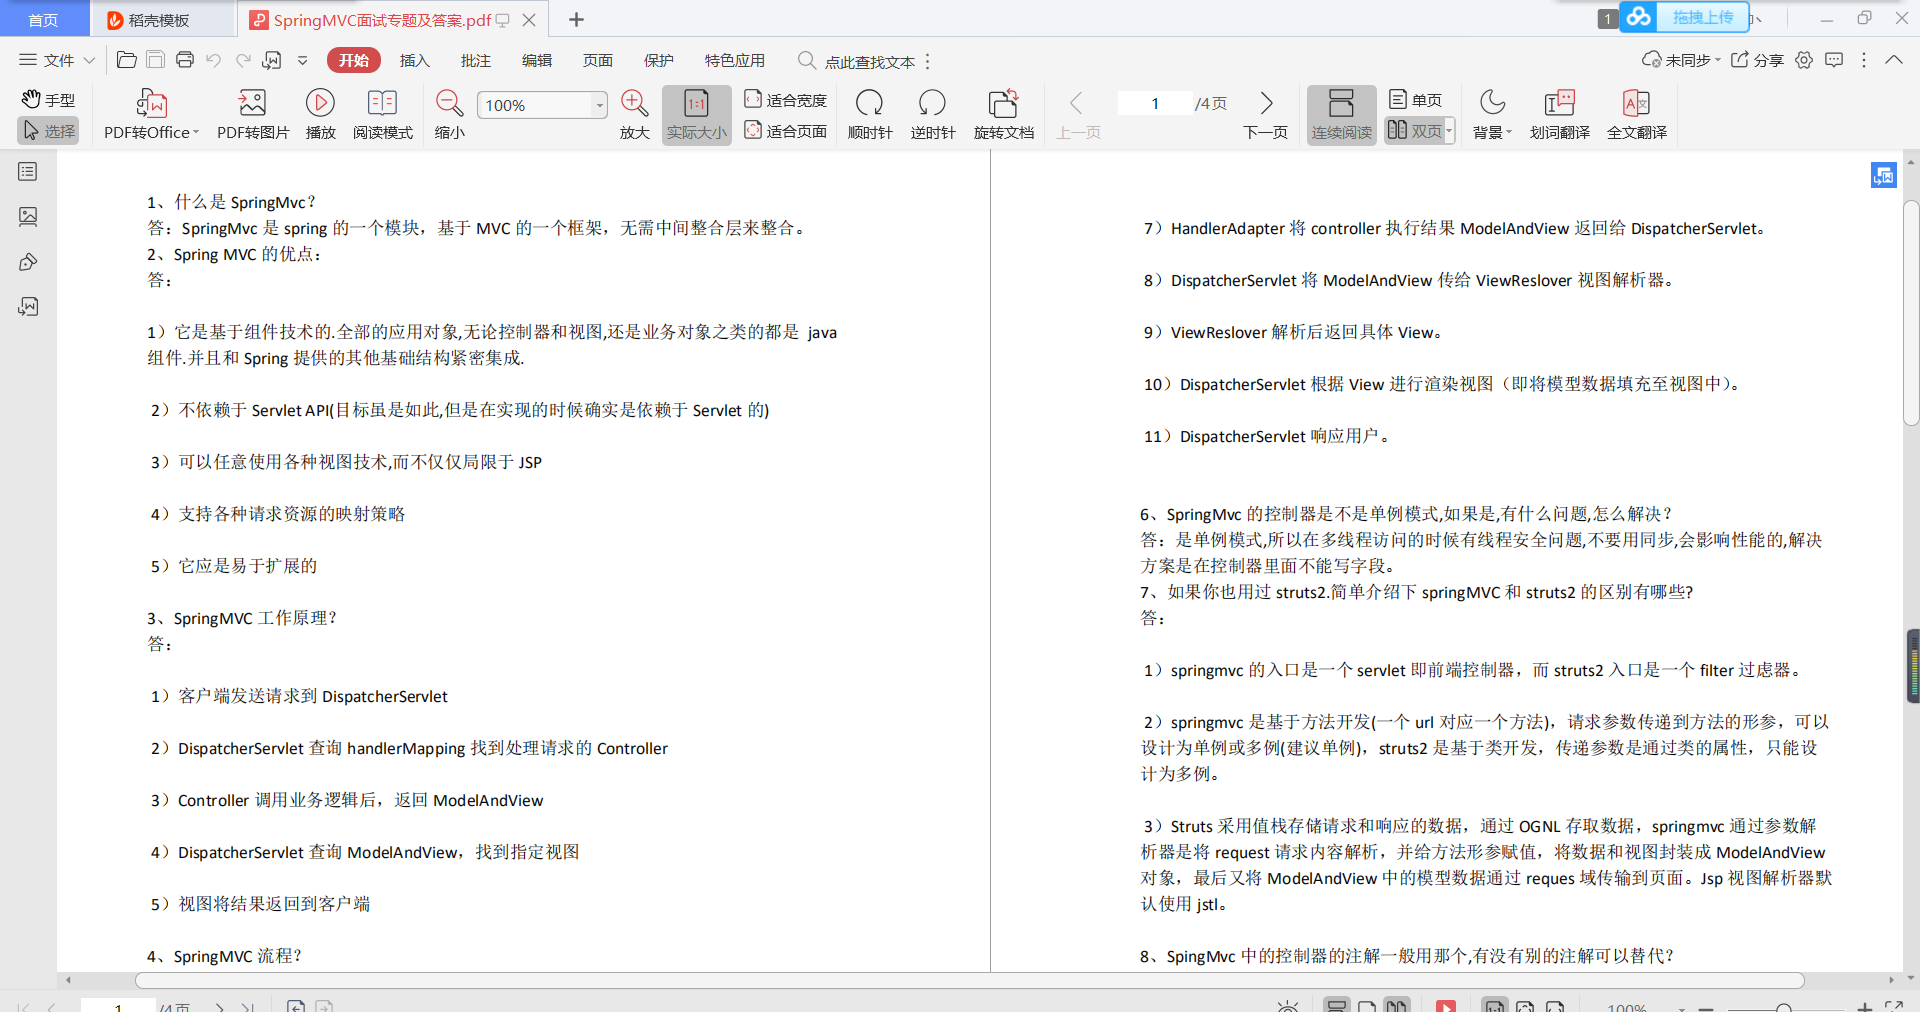Toggle 实际大小 actual size view
Screen dimensions: 1920x1012
[x=696, y=115]
